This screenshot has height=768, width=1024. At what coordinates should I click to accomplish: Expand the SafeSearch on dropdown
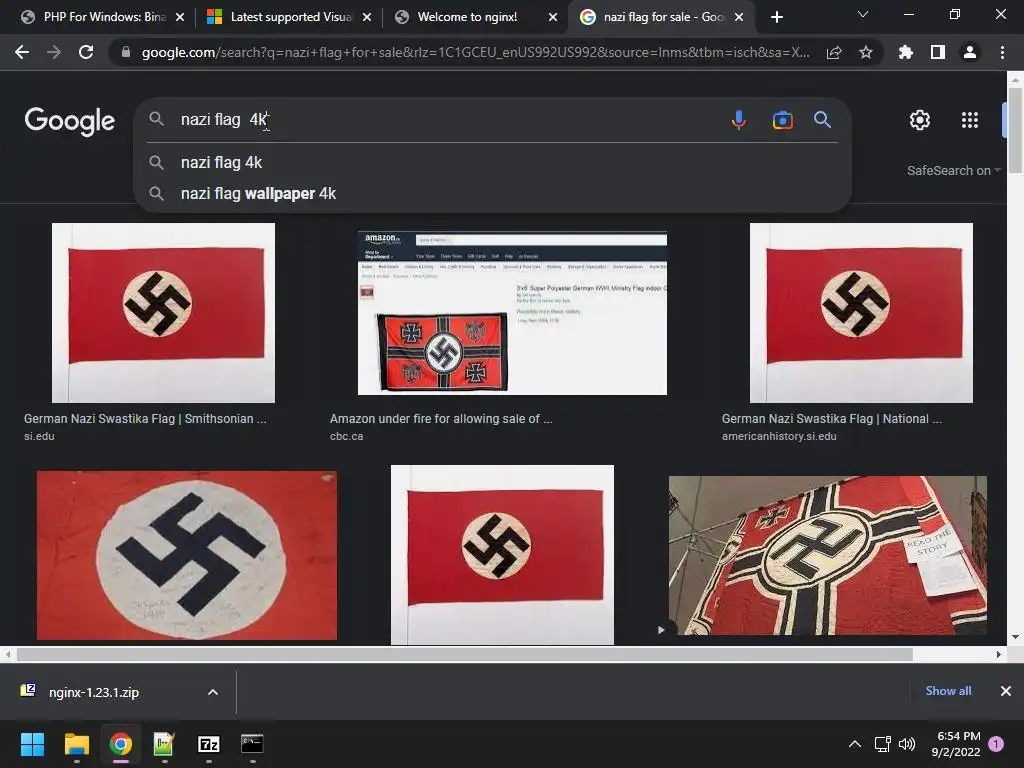tap(953, 170)
